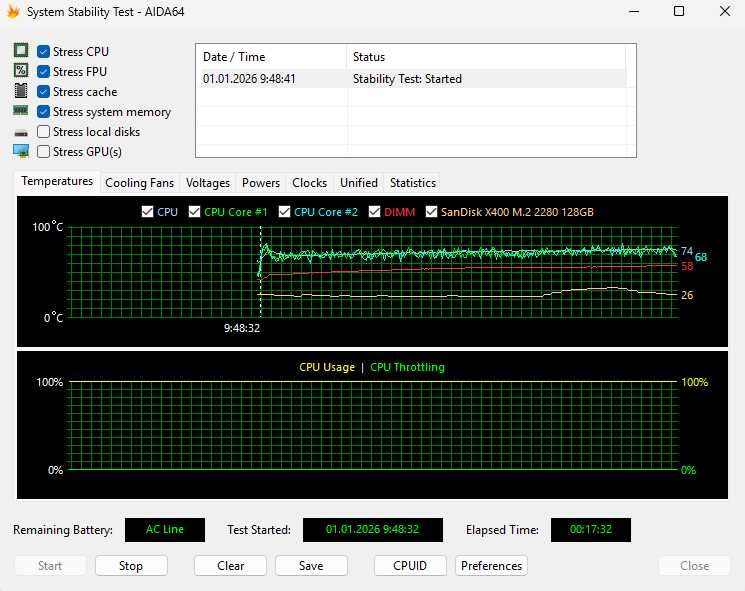745x591 pixels.
Task: Click the Test Started value 01.01.2026 9:48:32
Action: 373,530
